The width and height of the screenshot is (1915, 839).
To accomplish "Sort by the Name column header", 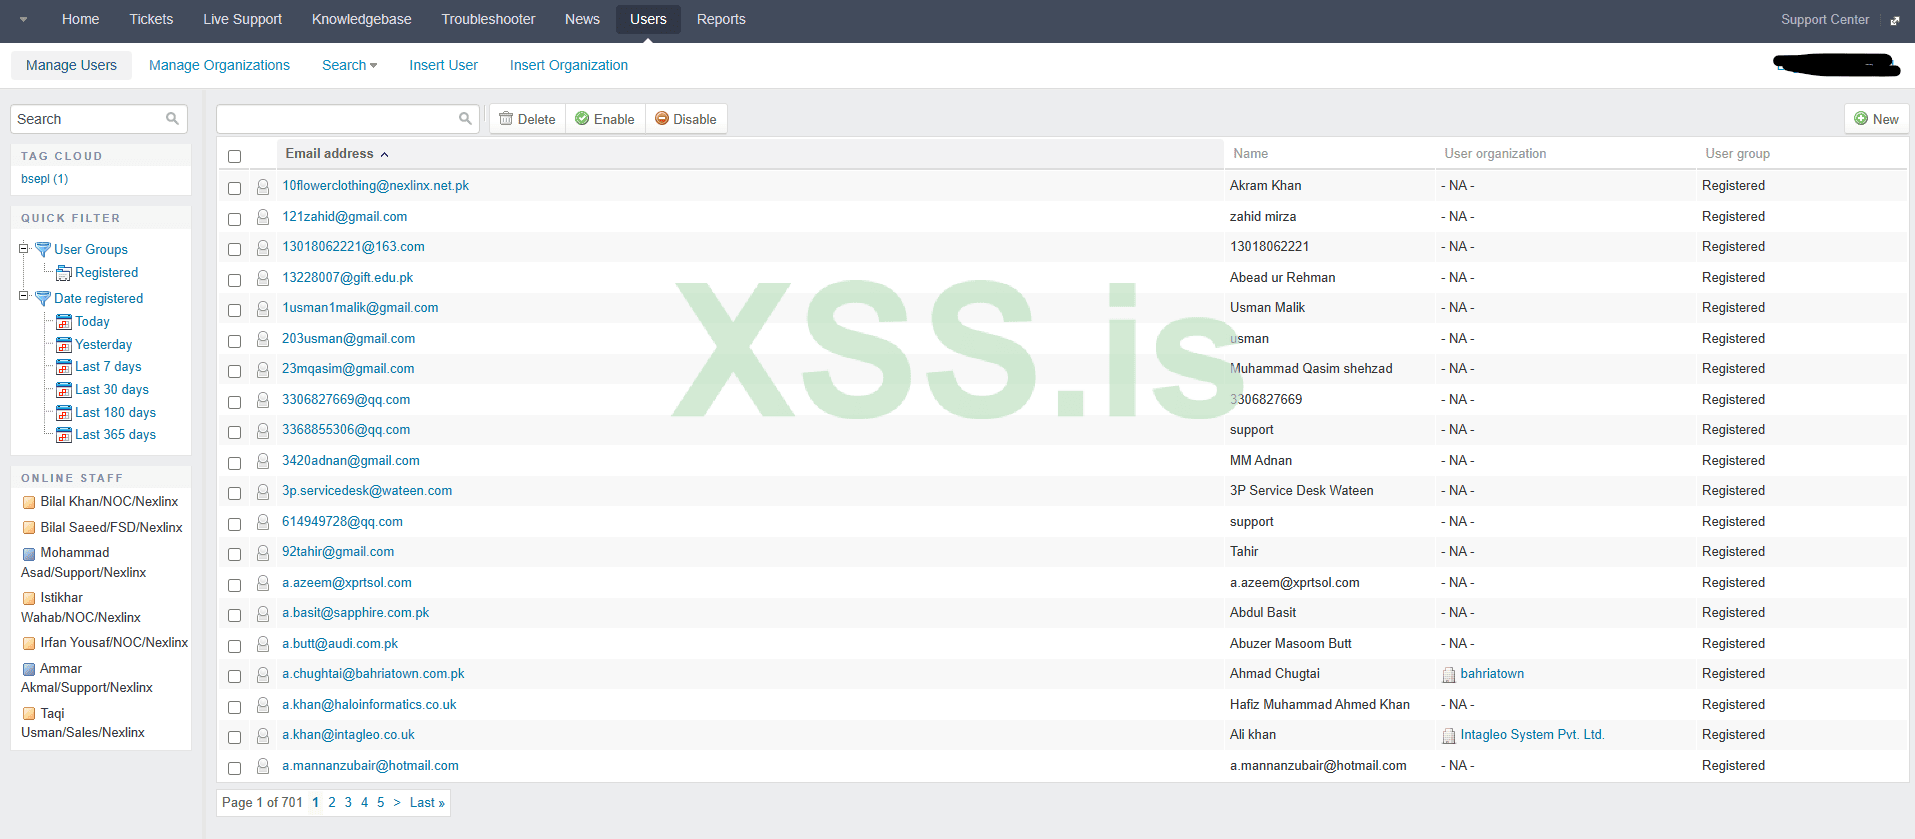I will click(x=1250, y=153).
